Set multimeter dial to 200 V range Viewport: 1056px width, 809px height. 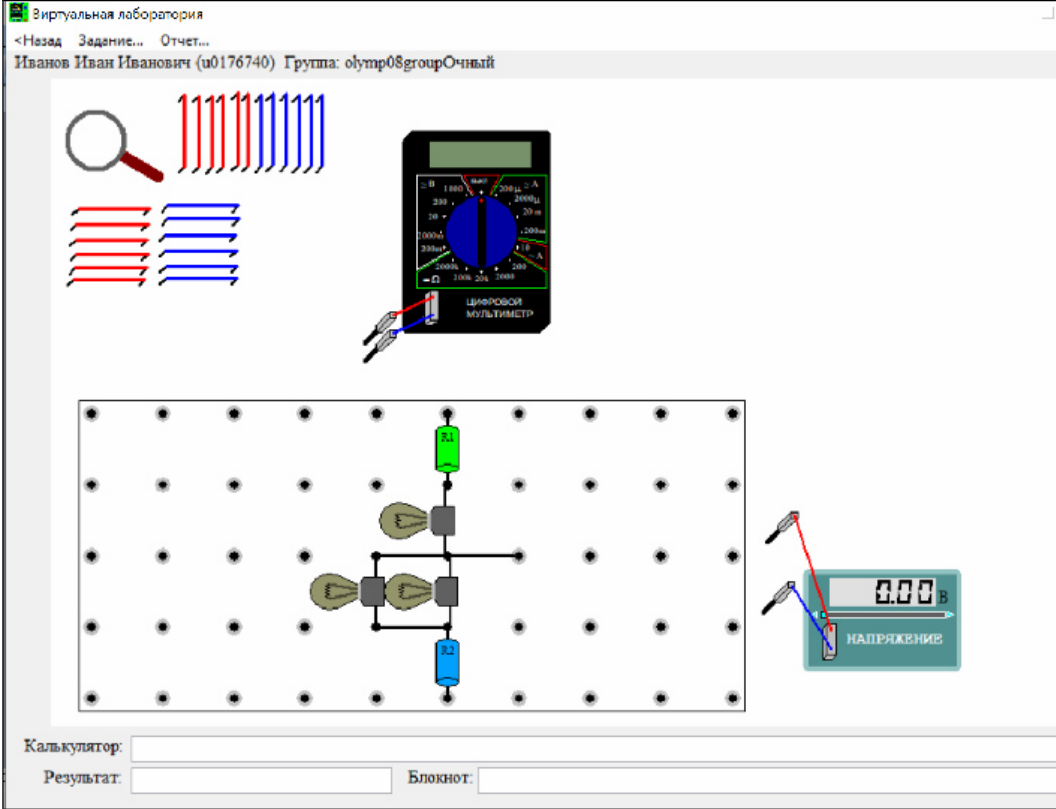click(x=440, y=202)
